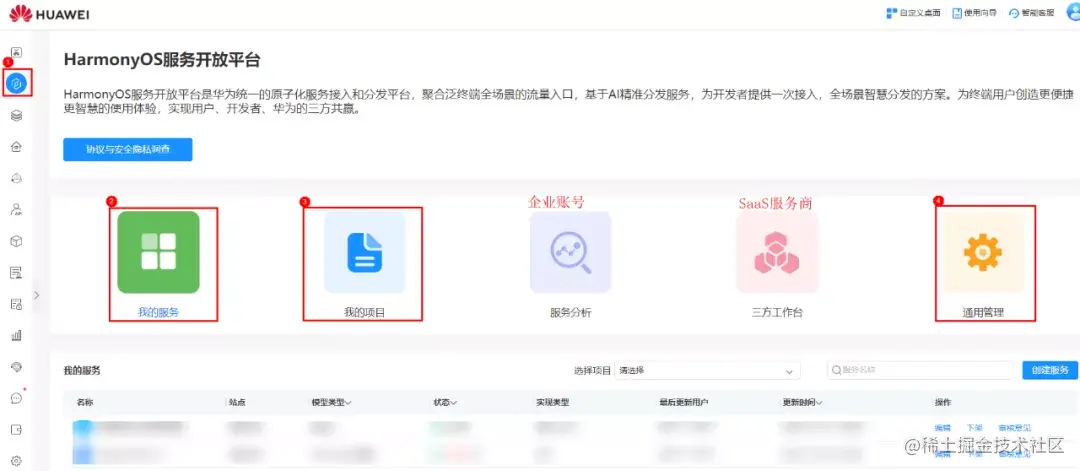Viewport: 1080px width, 471px height.
Task: Click the topmost picture-frame icon in sidebar
Action: (x=17, y=52)
